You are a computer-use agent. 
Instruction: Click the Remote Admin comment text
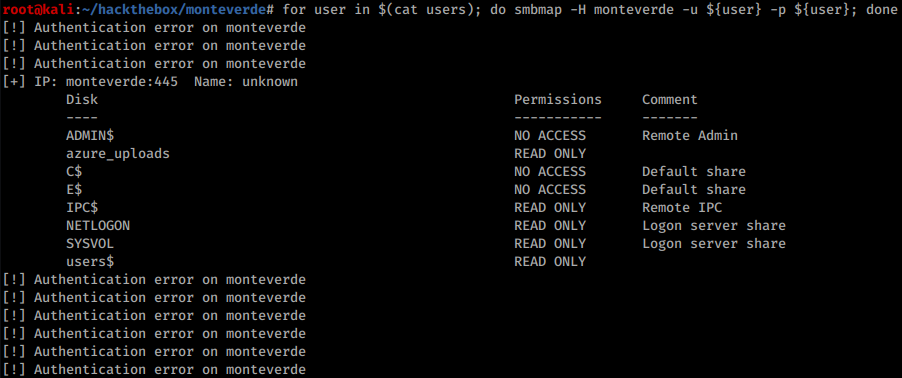(x=690, y=136)
